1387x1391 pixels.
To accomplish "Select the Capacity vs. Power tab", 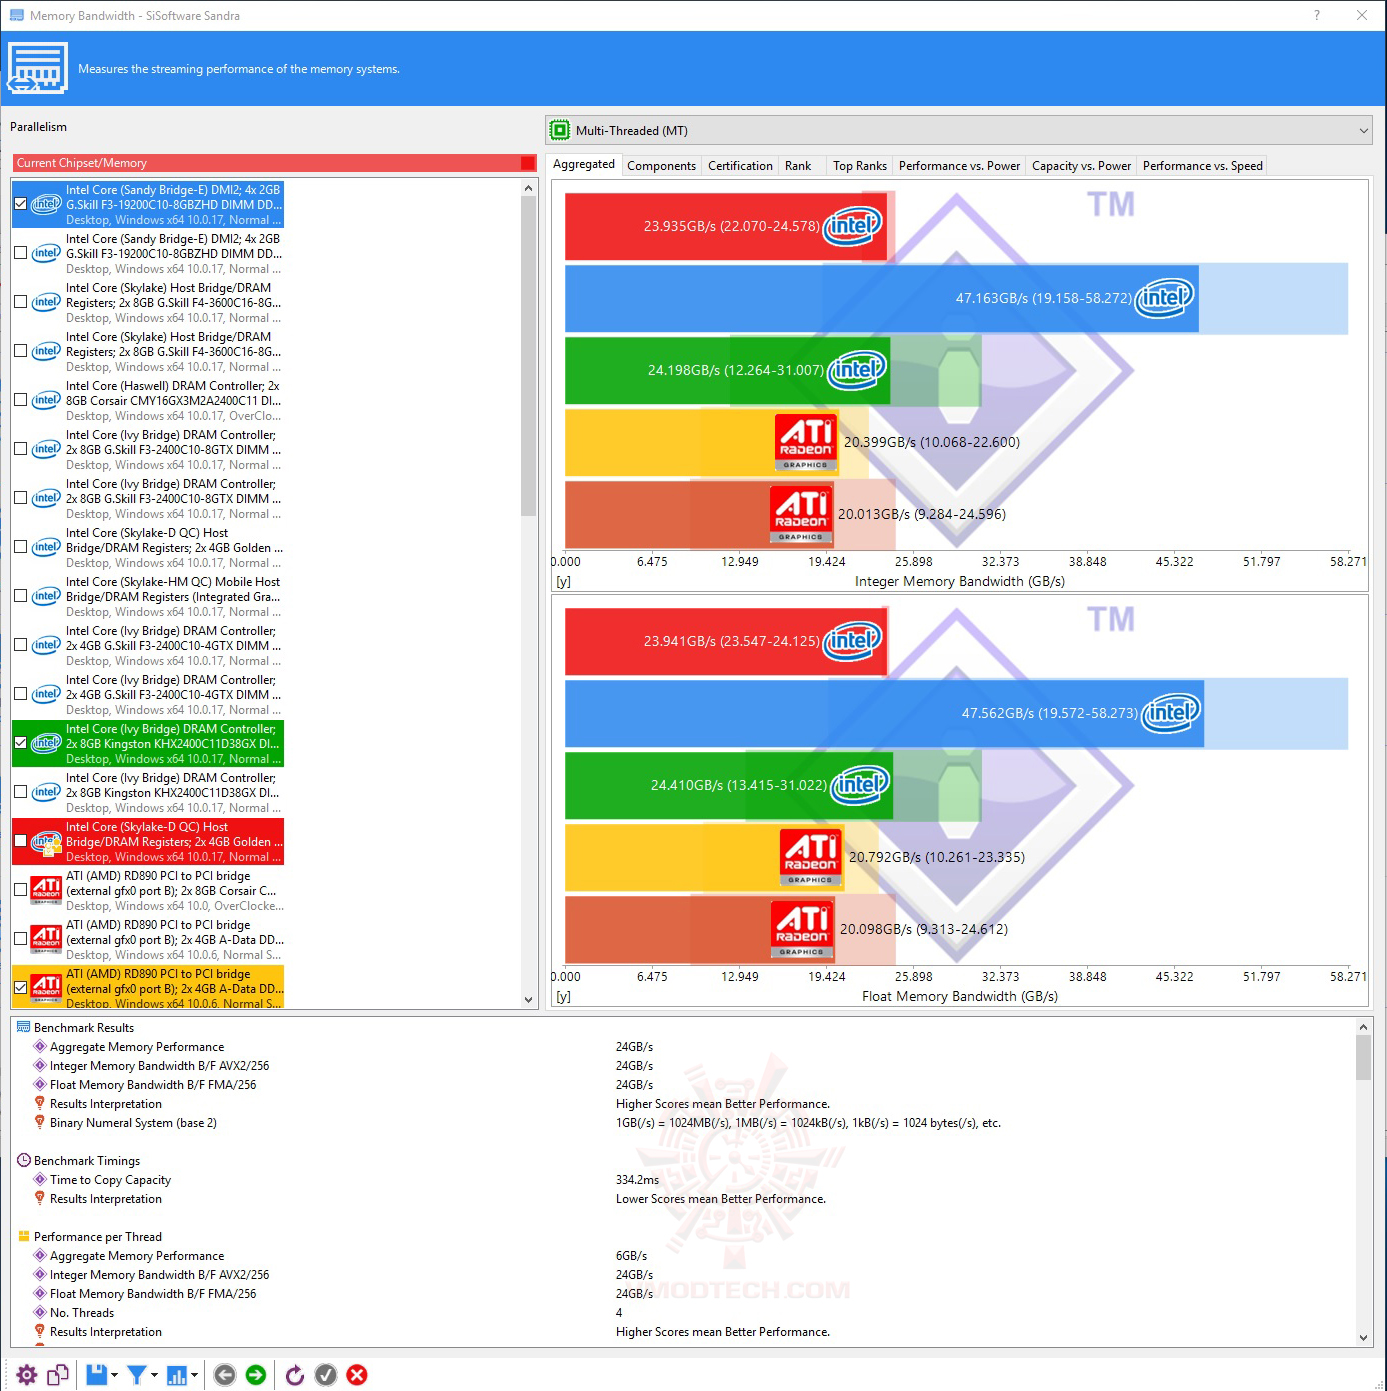I will point(1081,166).
